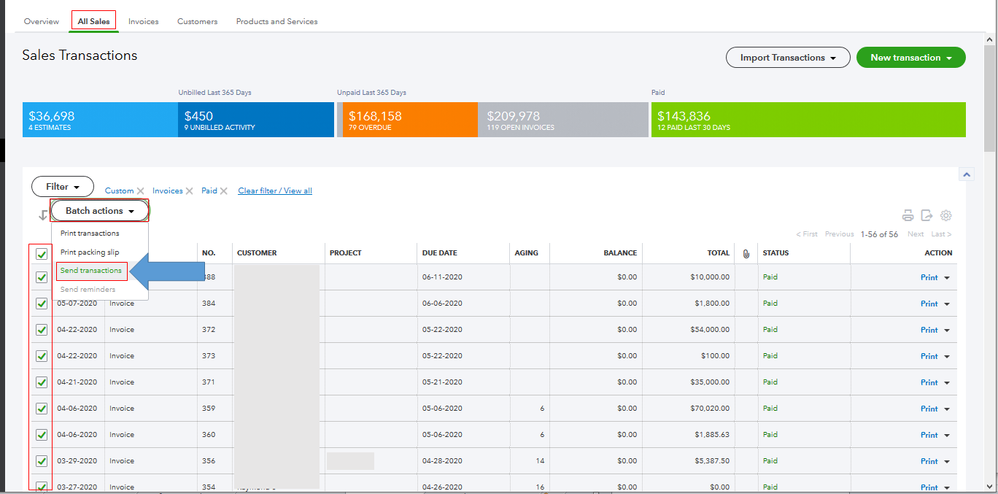Uncheck the checkbox for invoice 359
The height and width of the screenshot is (494, 998).
pos(41,408)
